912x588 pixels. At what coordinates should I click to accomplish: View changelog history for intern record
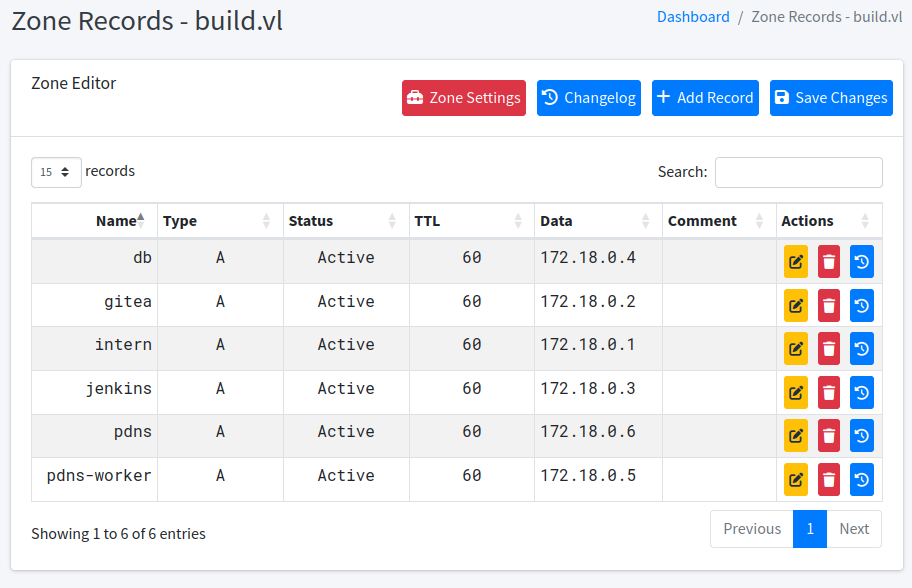pos(861,349)
